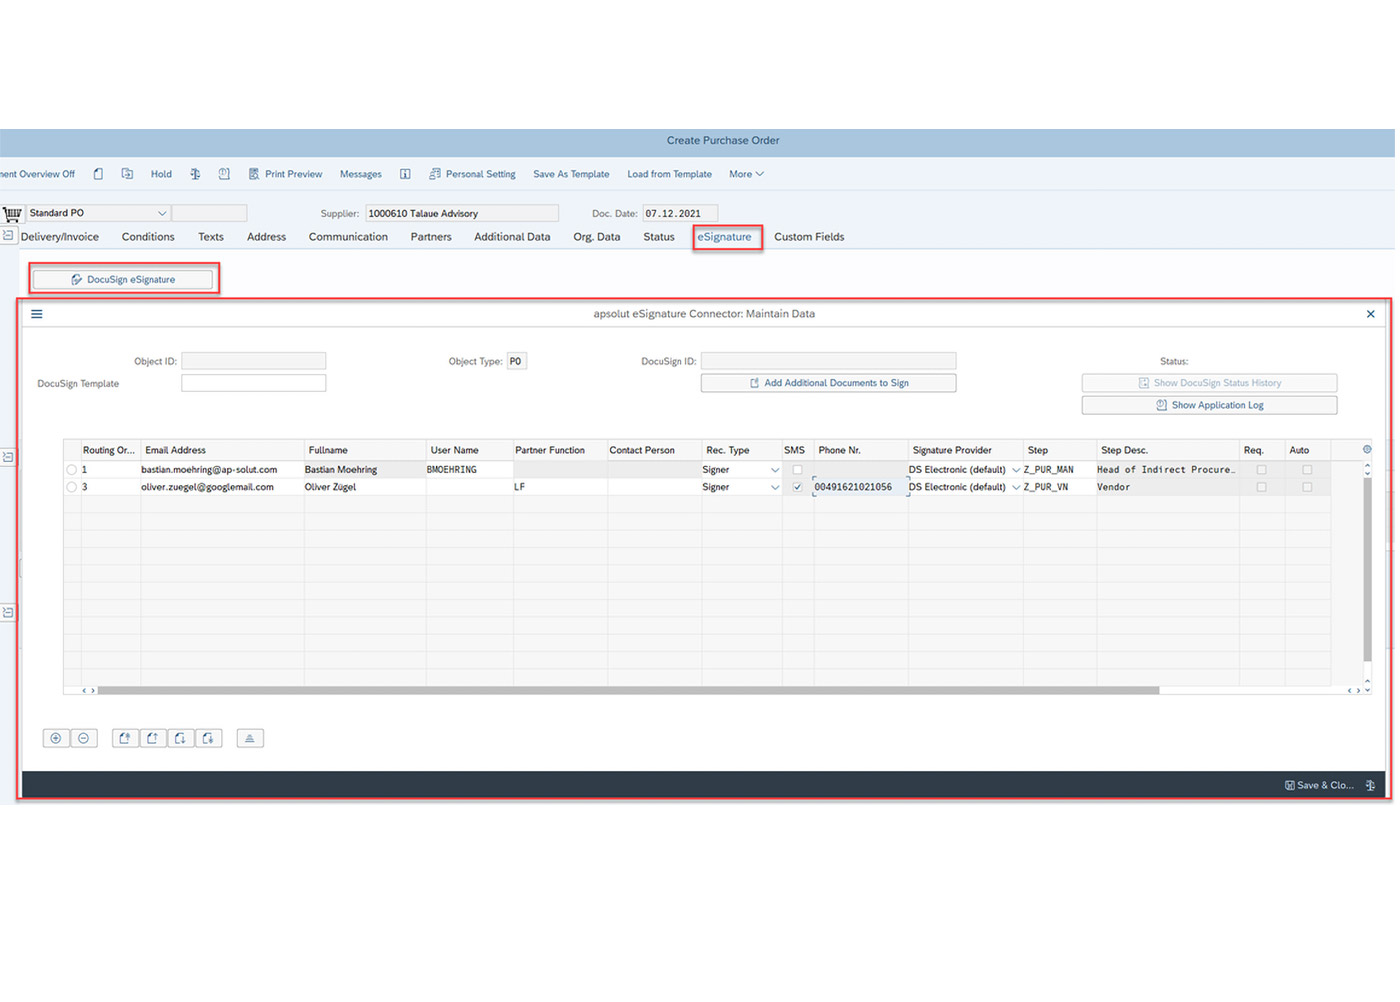Move row up one position using arrow icon
Viewport: 1400px width, 1002px height.
(x=152, y=738)
